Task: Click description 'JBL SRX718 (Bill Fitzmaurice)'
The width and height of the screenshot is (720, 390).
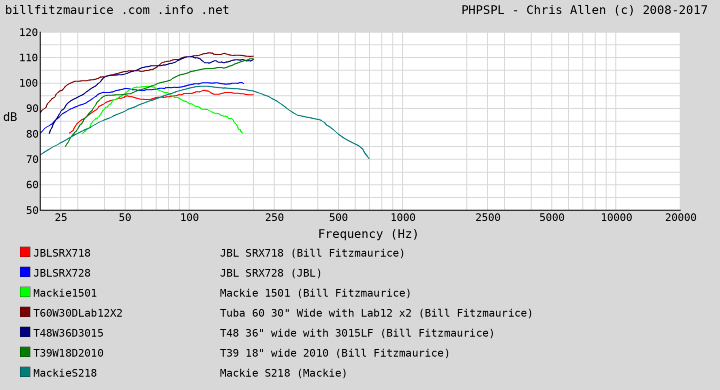Action: (312, 253)
